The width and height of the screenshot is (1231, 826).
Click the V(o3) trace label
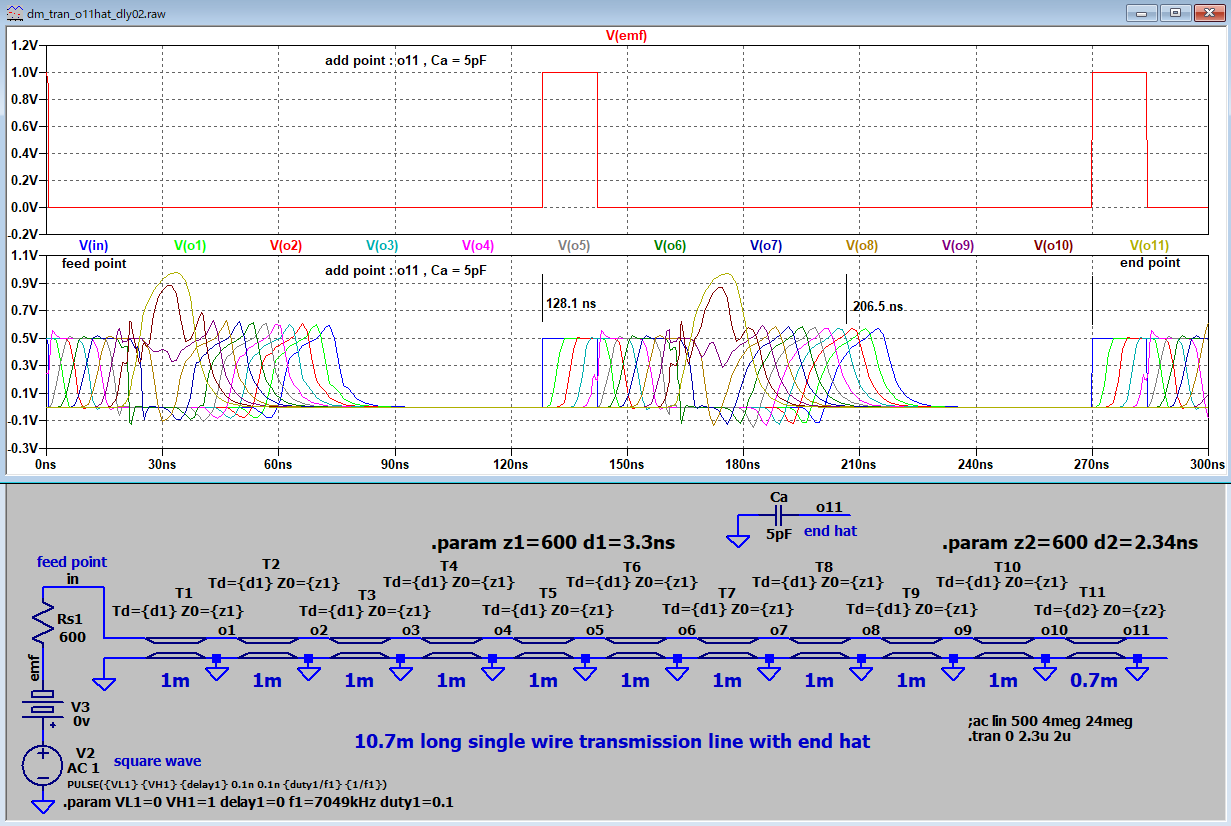[382, 246]
